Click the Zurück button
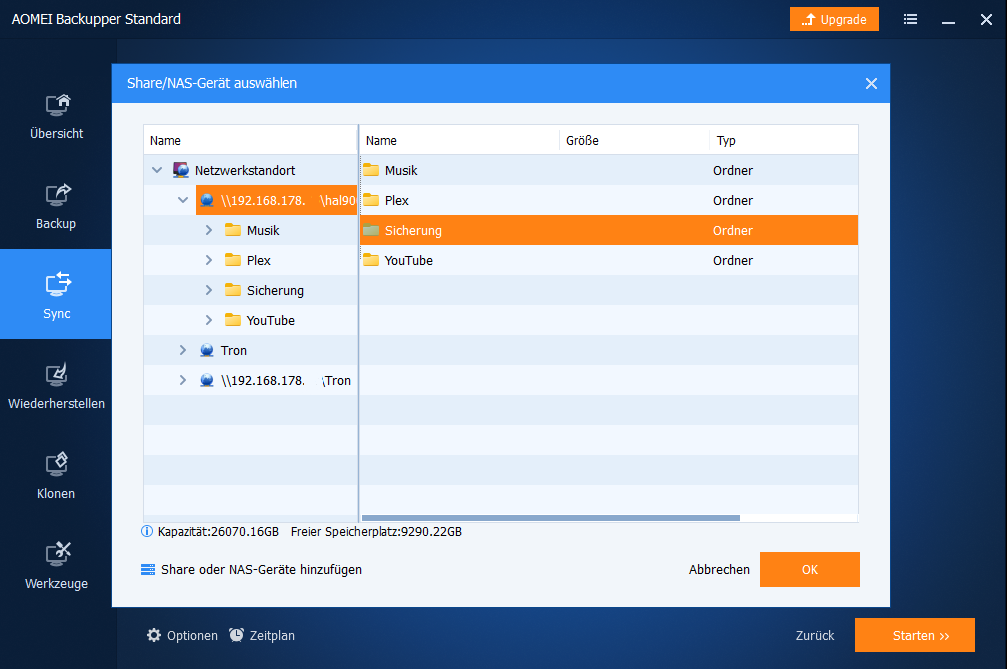Screen dimensions: 1007x669 coord(814,636)
